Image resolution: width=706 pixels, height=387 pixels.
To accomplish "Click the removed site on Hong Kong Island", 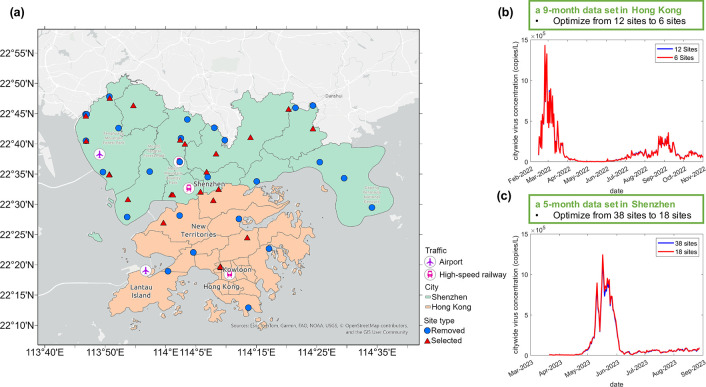I will (x=248, y=308).
